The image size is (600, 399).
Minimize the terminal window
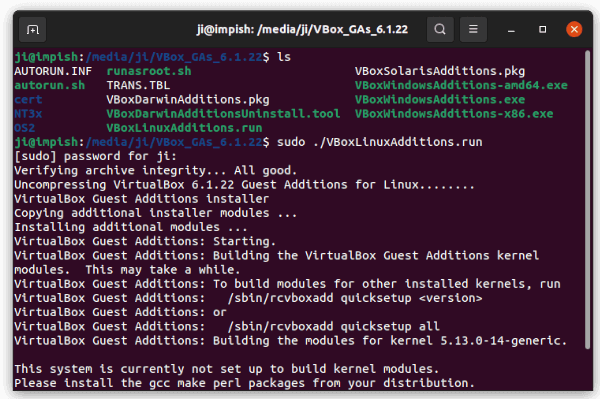[511, 29]
